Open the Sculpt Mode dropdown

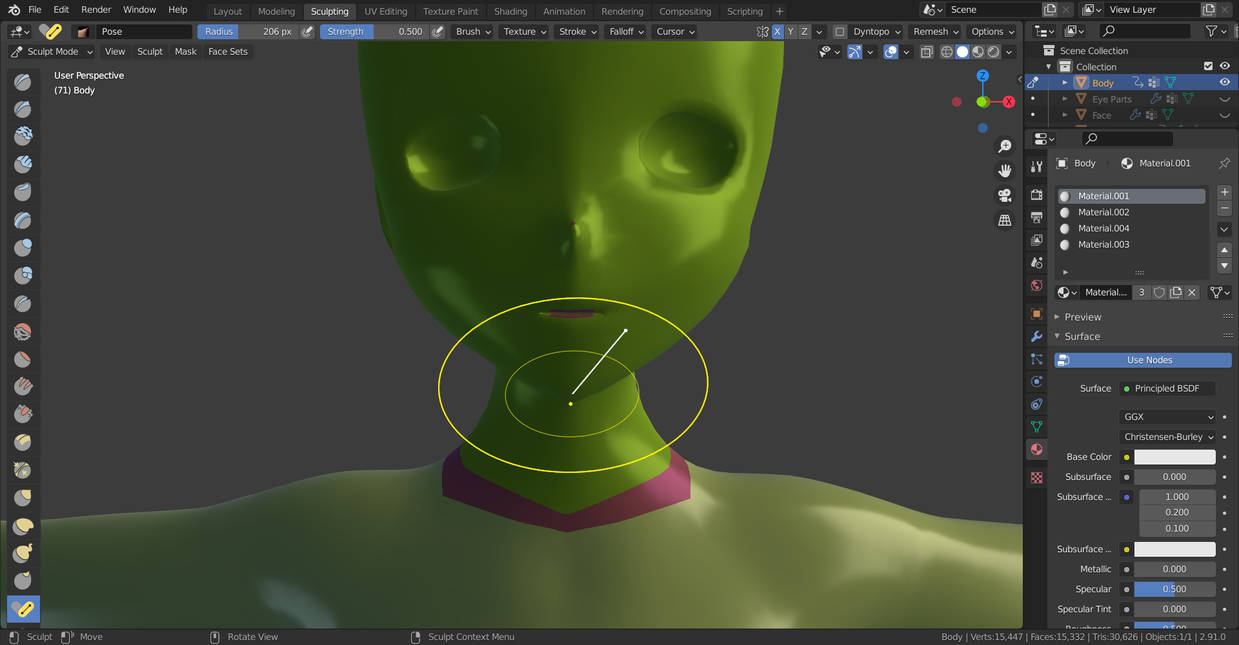coord(52,51)
